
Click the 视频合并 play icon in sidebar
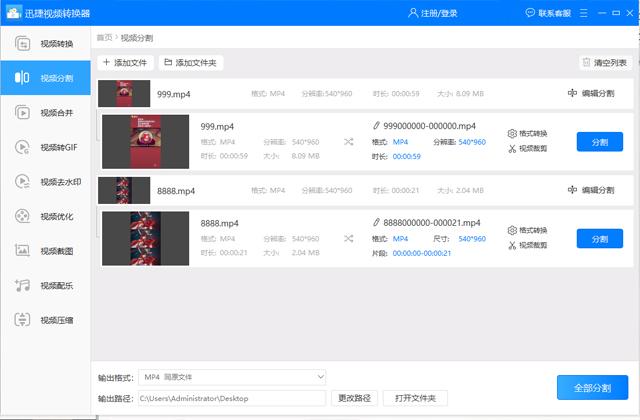coord(22,112)
